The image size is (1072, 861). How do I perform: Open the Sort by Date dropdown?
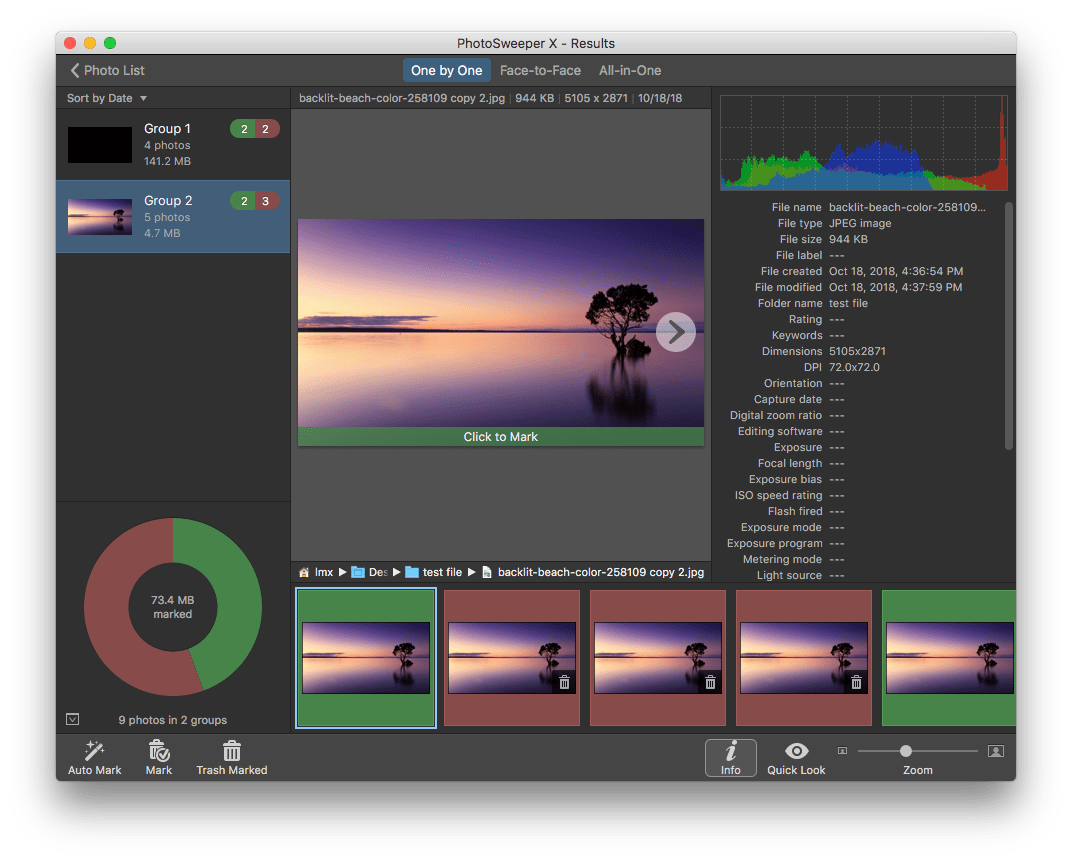coord(107,98)
